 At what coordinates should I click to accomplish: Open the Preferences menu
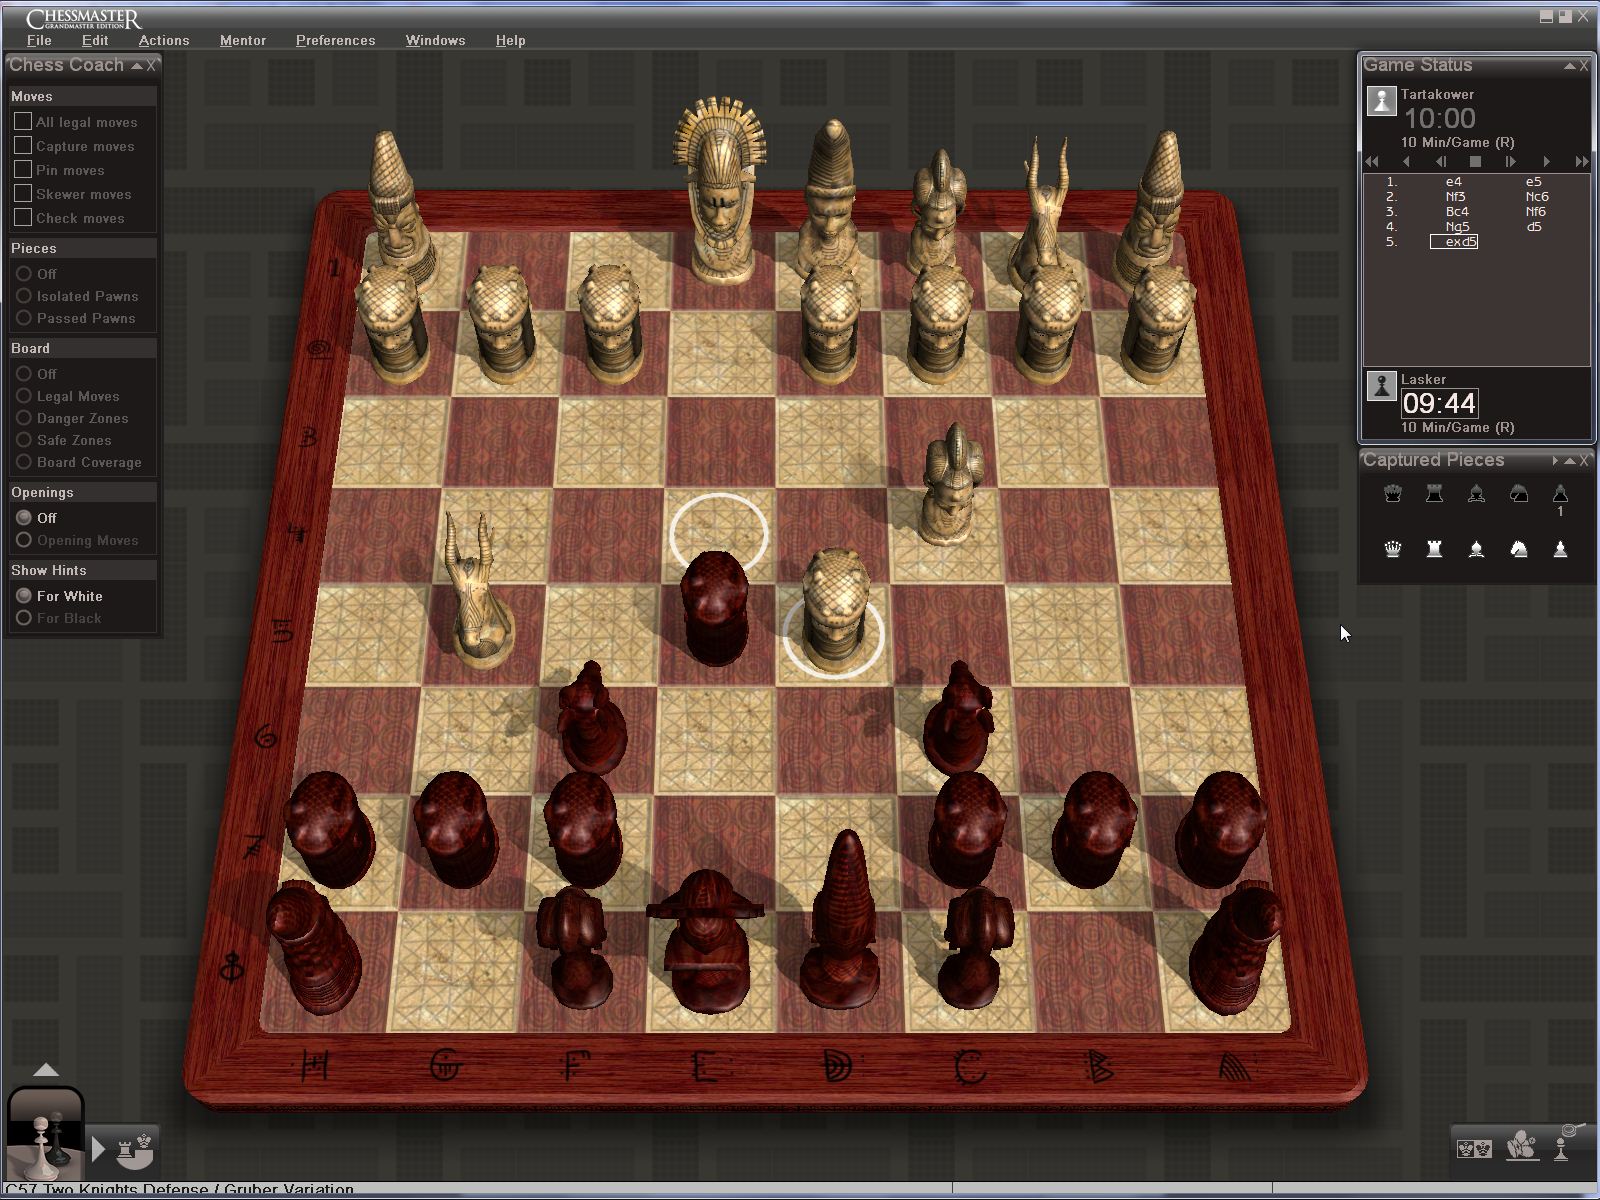click(x=335, y=40)
